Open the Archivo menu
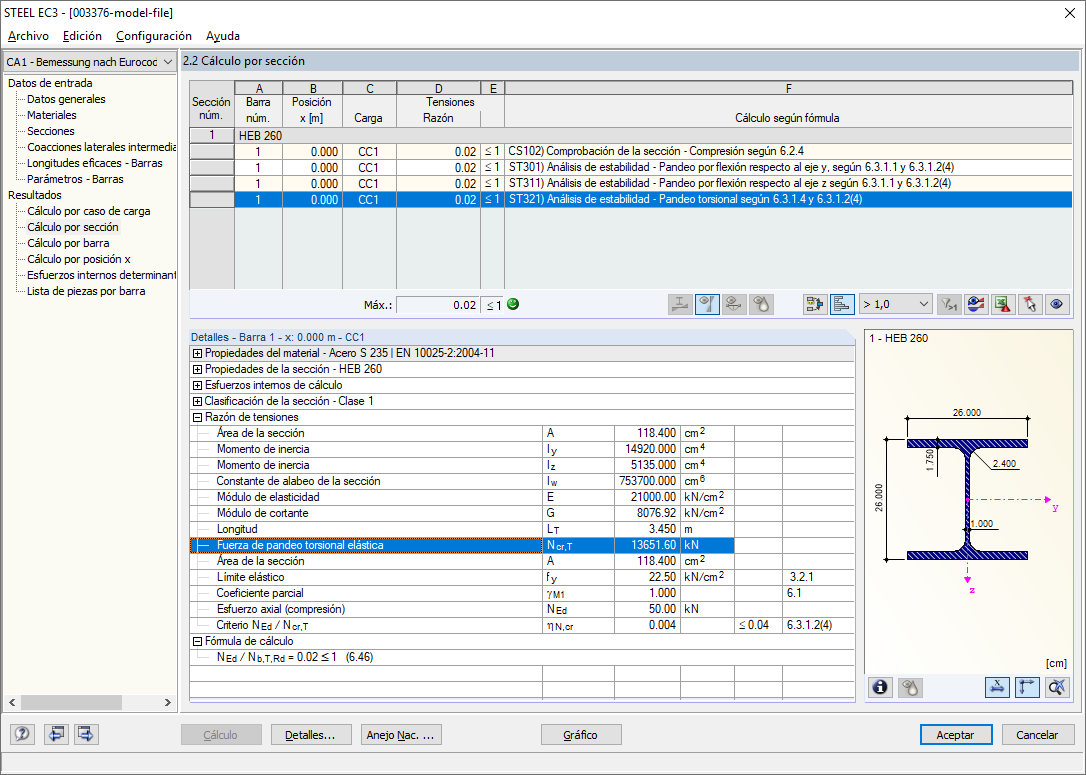This screenshot has height=775, width=1086. [x=28, y=36]
